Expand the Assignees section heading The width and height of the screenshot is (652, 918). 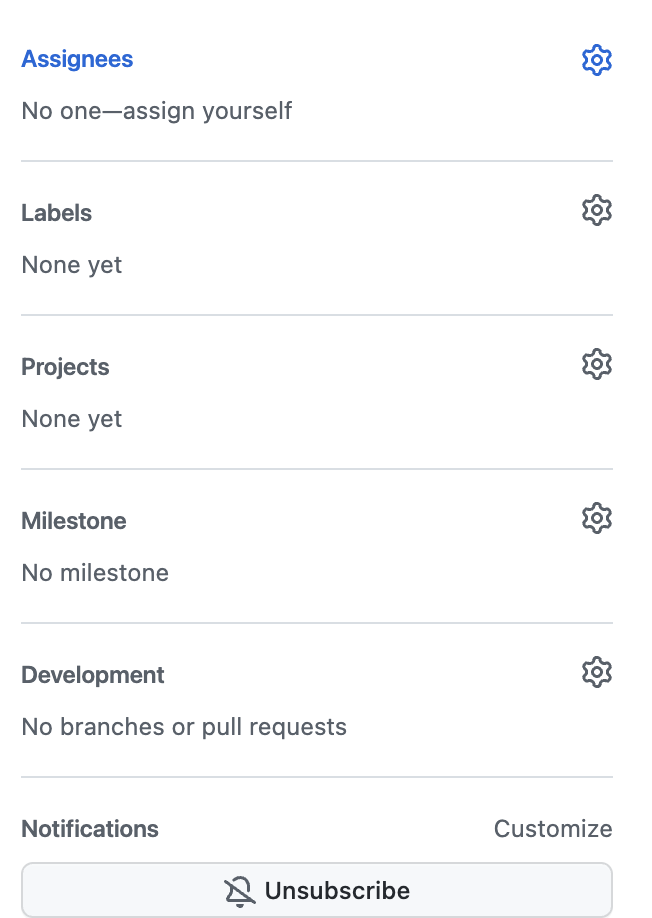pos(77,59)
